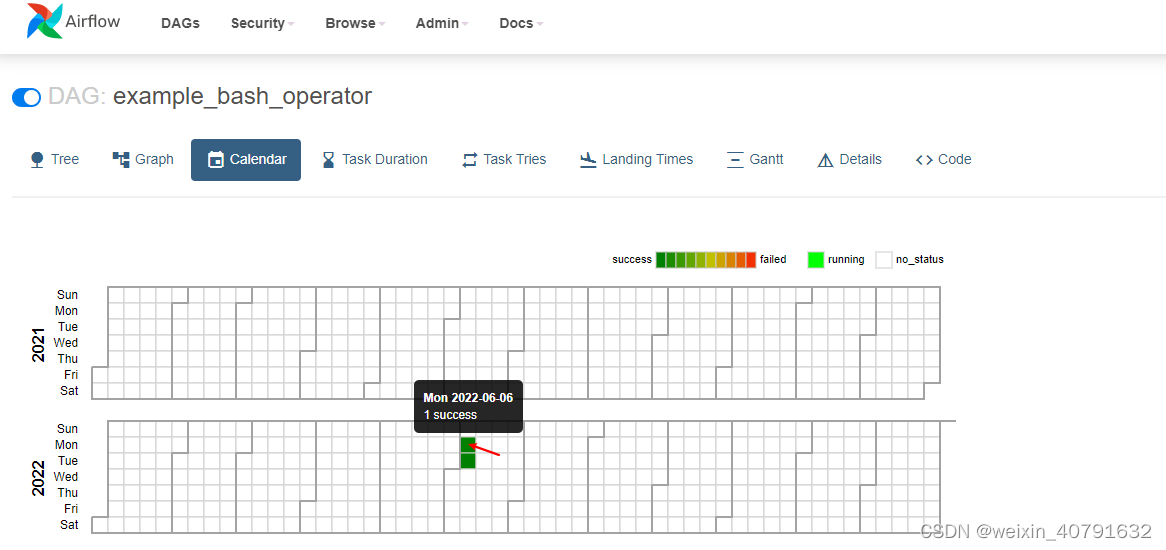Viewport: 1166px width, 550px height.
Task: Open Landing Times plane icon
Action: [x=588, y=160]
